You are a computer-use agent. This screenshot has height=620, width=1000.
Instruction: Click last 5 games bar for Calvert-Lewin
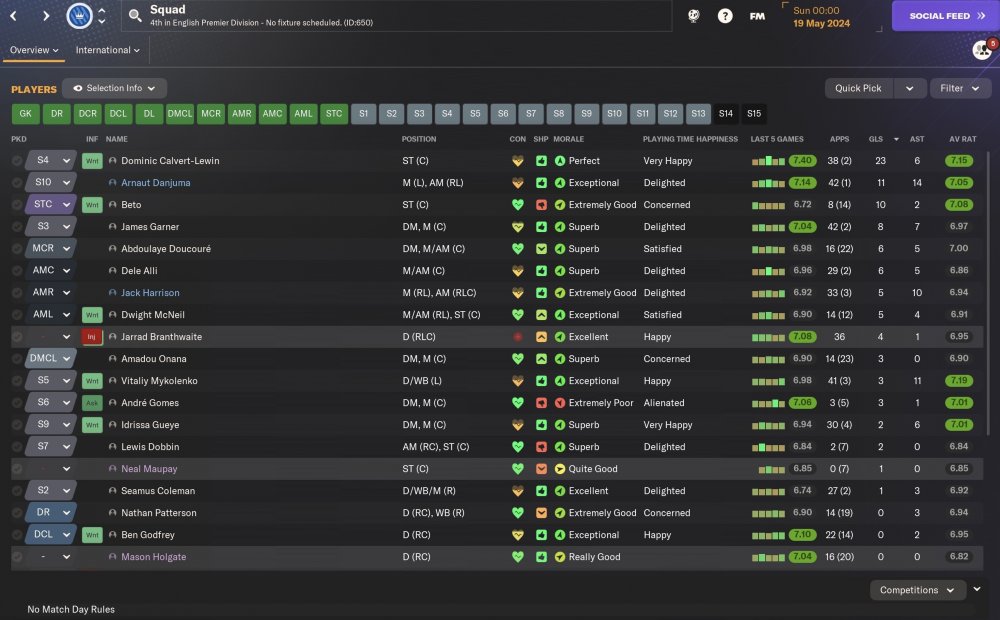tap(768, 161)
